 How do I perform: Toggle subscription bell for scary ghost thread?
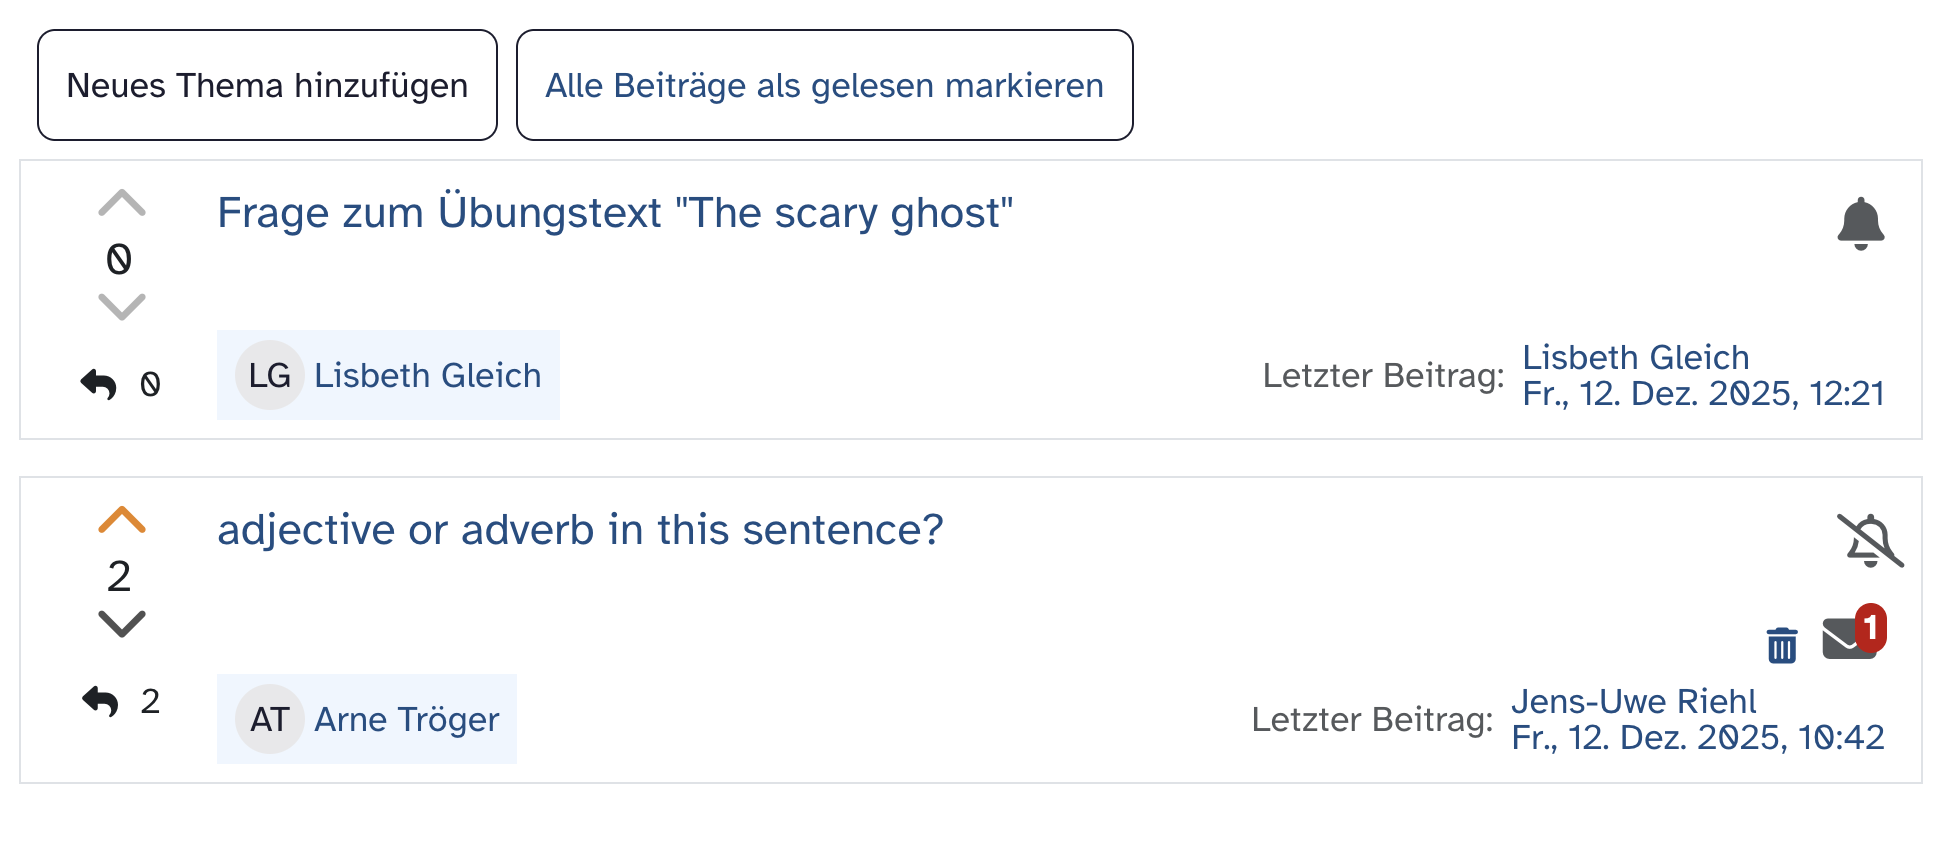(1860, 223)
